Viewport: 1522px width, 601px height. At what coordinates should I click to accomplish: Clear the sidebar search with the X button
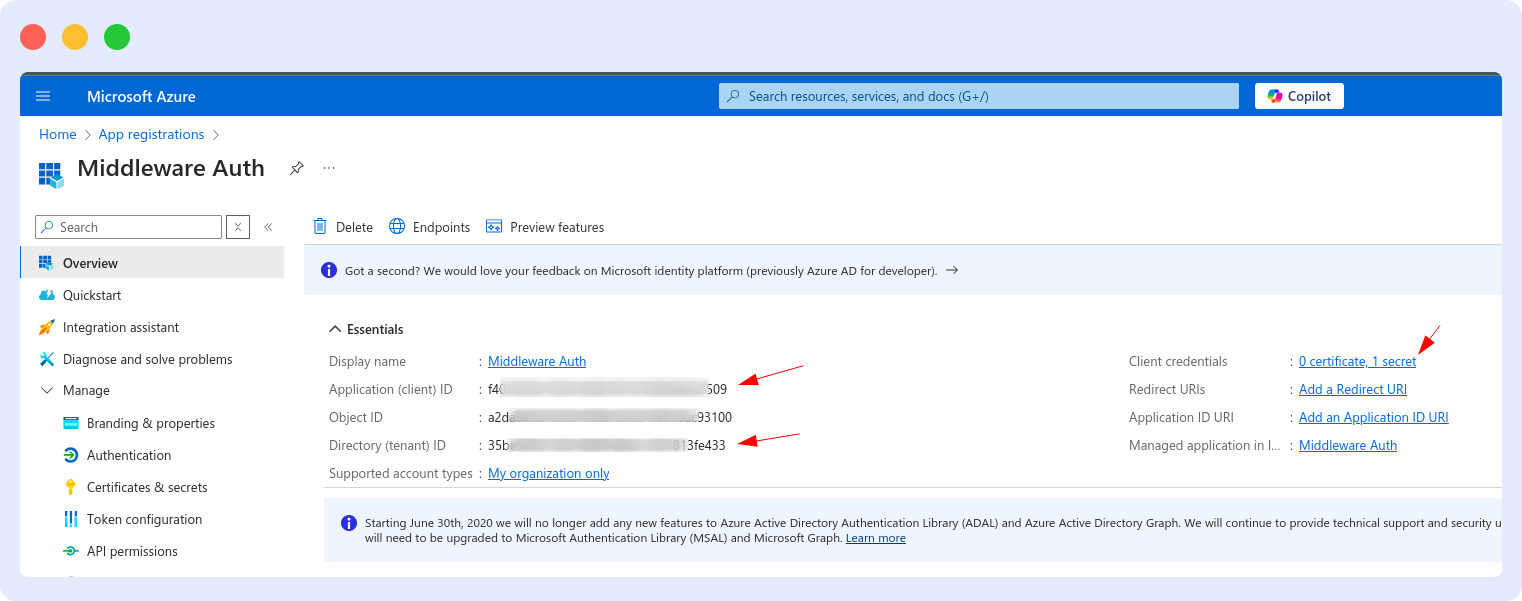point(237,227)
